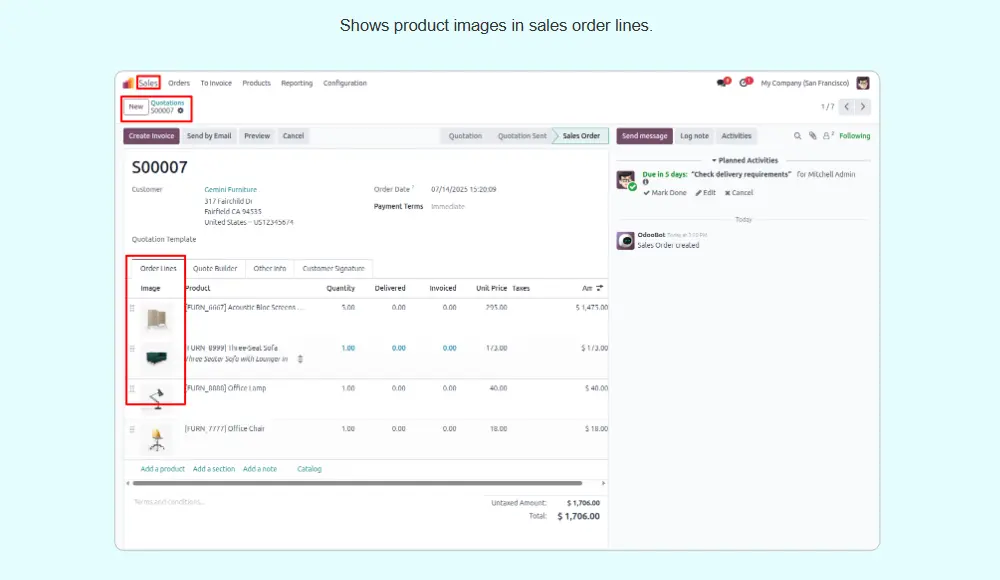Click the trash icon on Three-Seat Sofa line
Image resolution: width=1000 pixels, height=580 pixels.
[x=300, y=359]
